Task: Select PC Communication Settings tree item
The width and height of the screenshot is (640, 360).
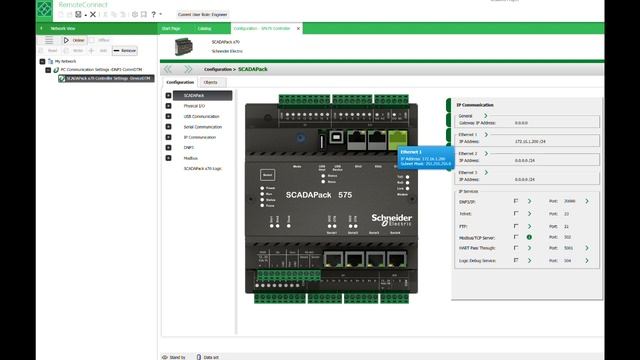Action: coord(101,70)
